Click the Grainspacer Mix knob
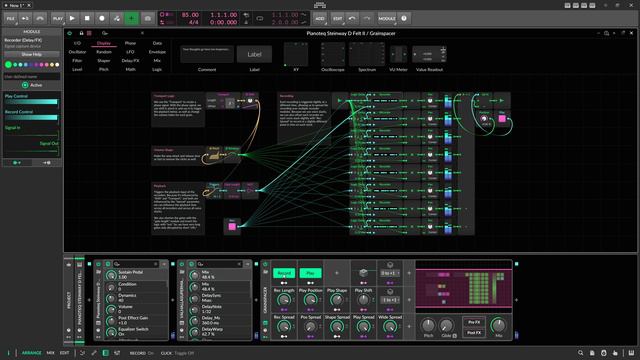 click(x=498, y=325)
